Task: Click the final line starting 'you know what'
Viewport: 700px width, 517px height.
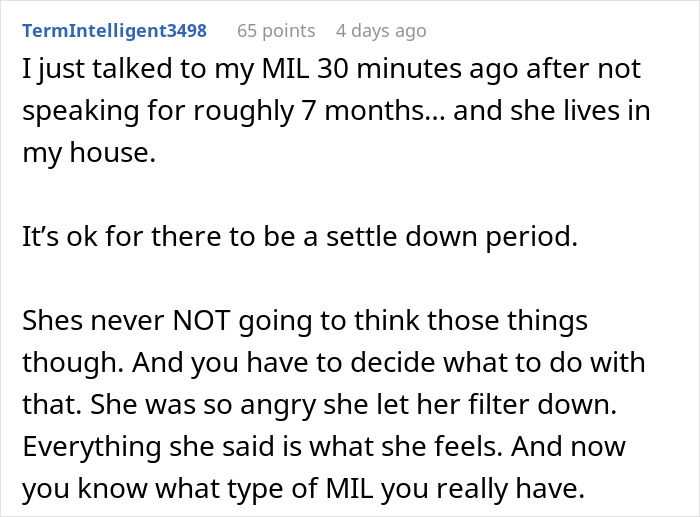Action: click(304, 488)
